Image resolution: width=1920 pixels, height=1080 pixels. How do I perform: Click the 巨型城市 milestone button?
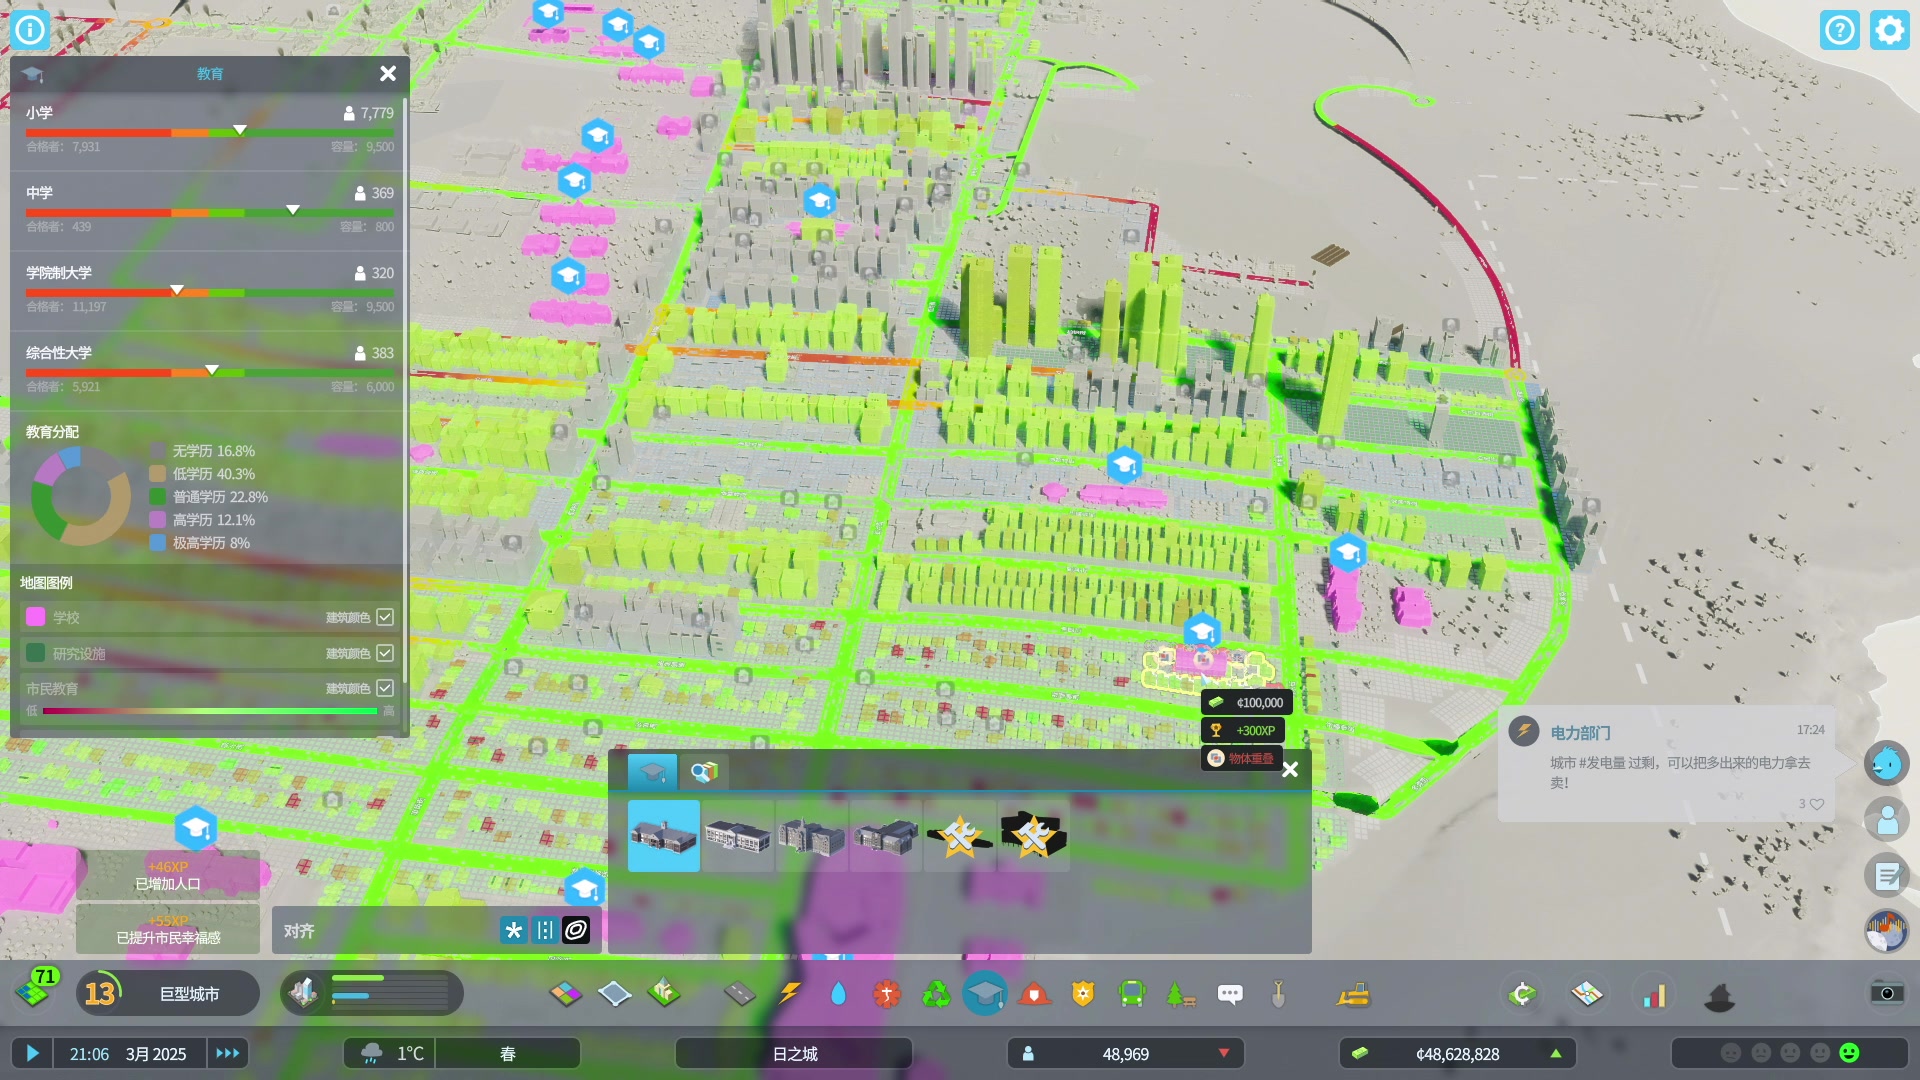[189, 994]
